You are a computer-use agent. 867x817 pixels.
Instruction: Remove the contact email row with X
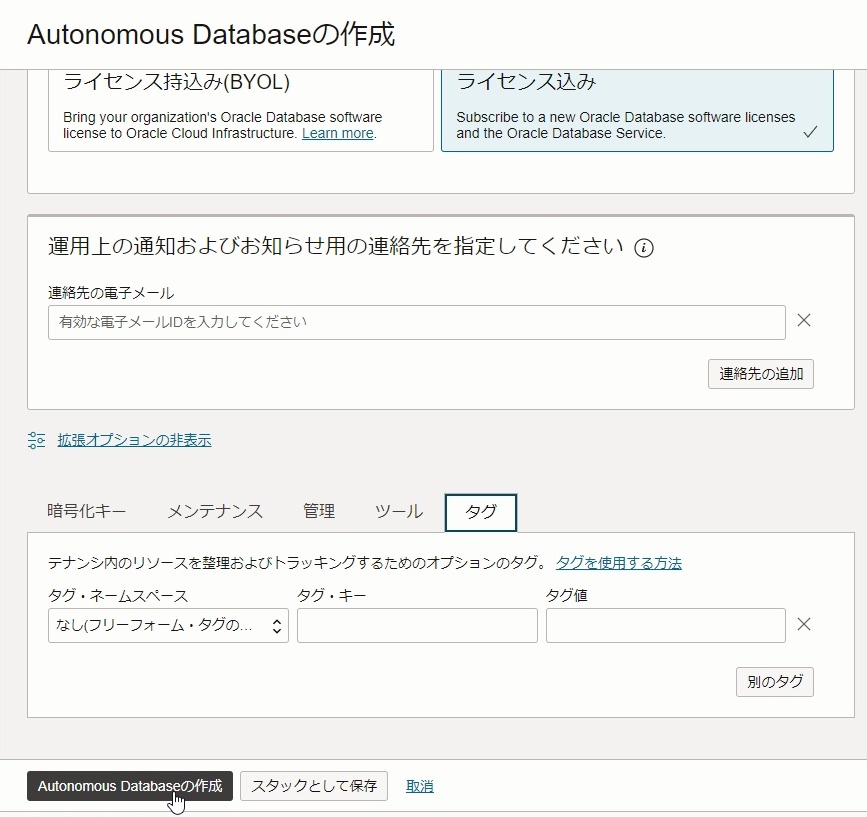tap(803, 320)
